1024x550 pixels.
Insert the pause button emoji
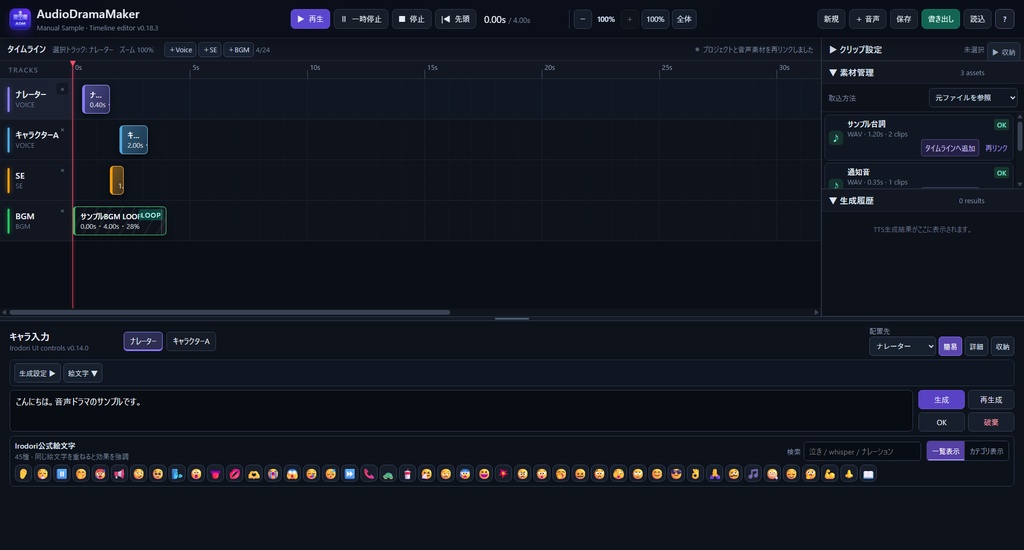click(62, 474)
